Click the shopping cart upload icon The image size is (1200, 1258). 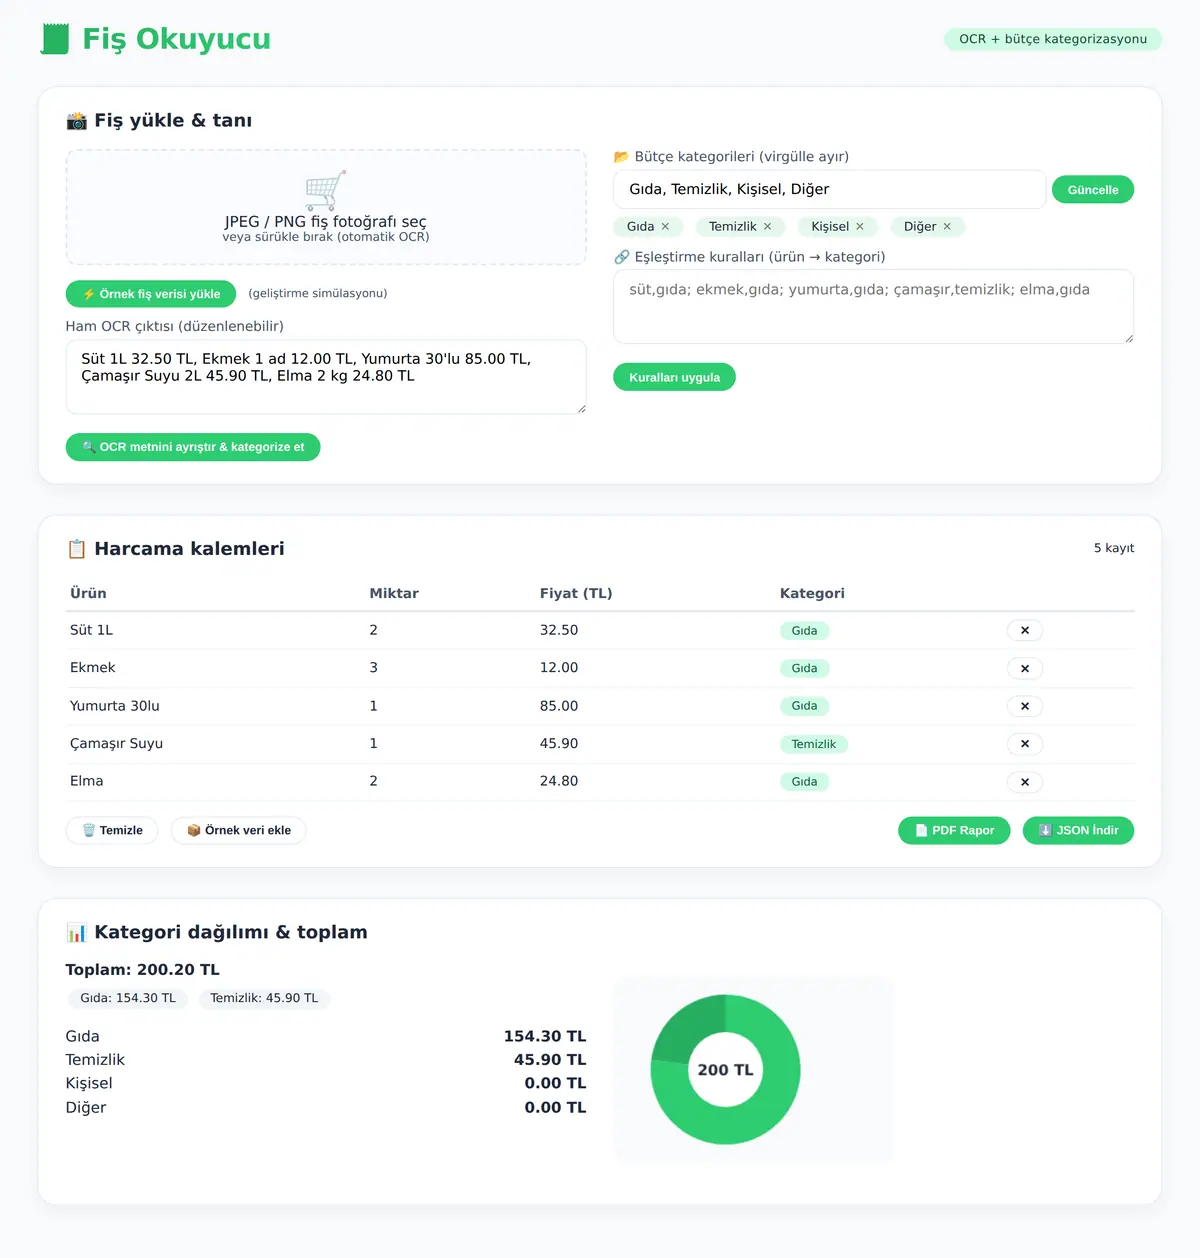[x=326, y=190]
